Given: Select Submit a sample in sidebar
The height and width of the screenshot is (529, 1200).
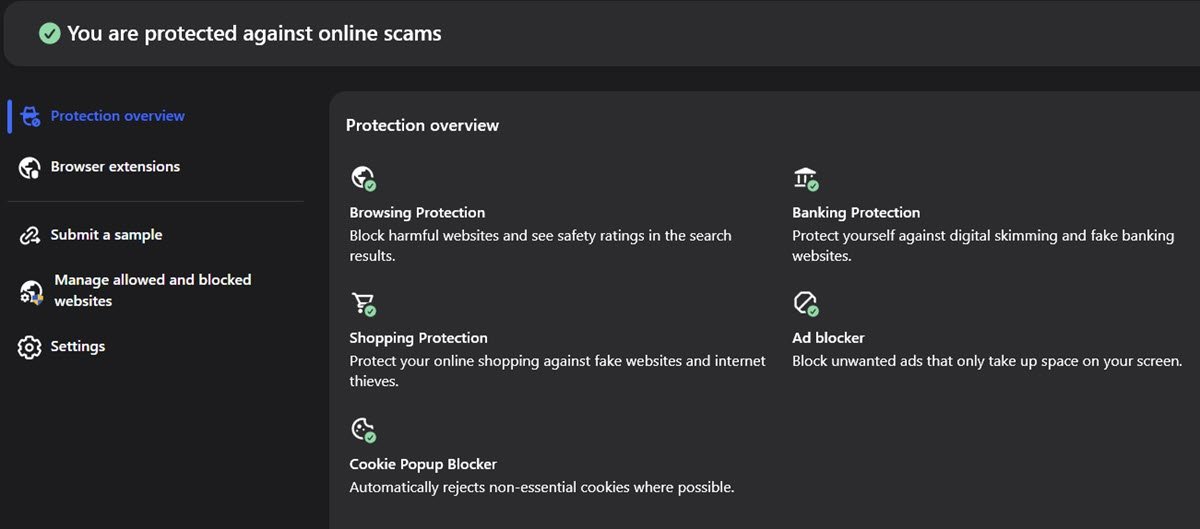Looking at the screenshot, I should tap(106, 235).
